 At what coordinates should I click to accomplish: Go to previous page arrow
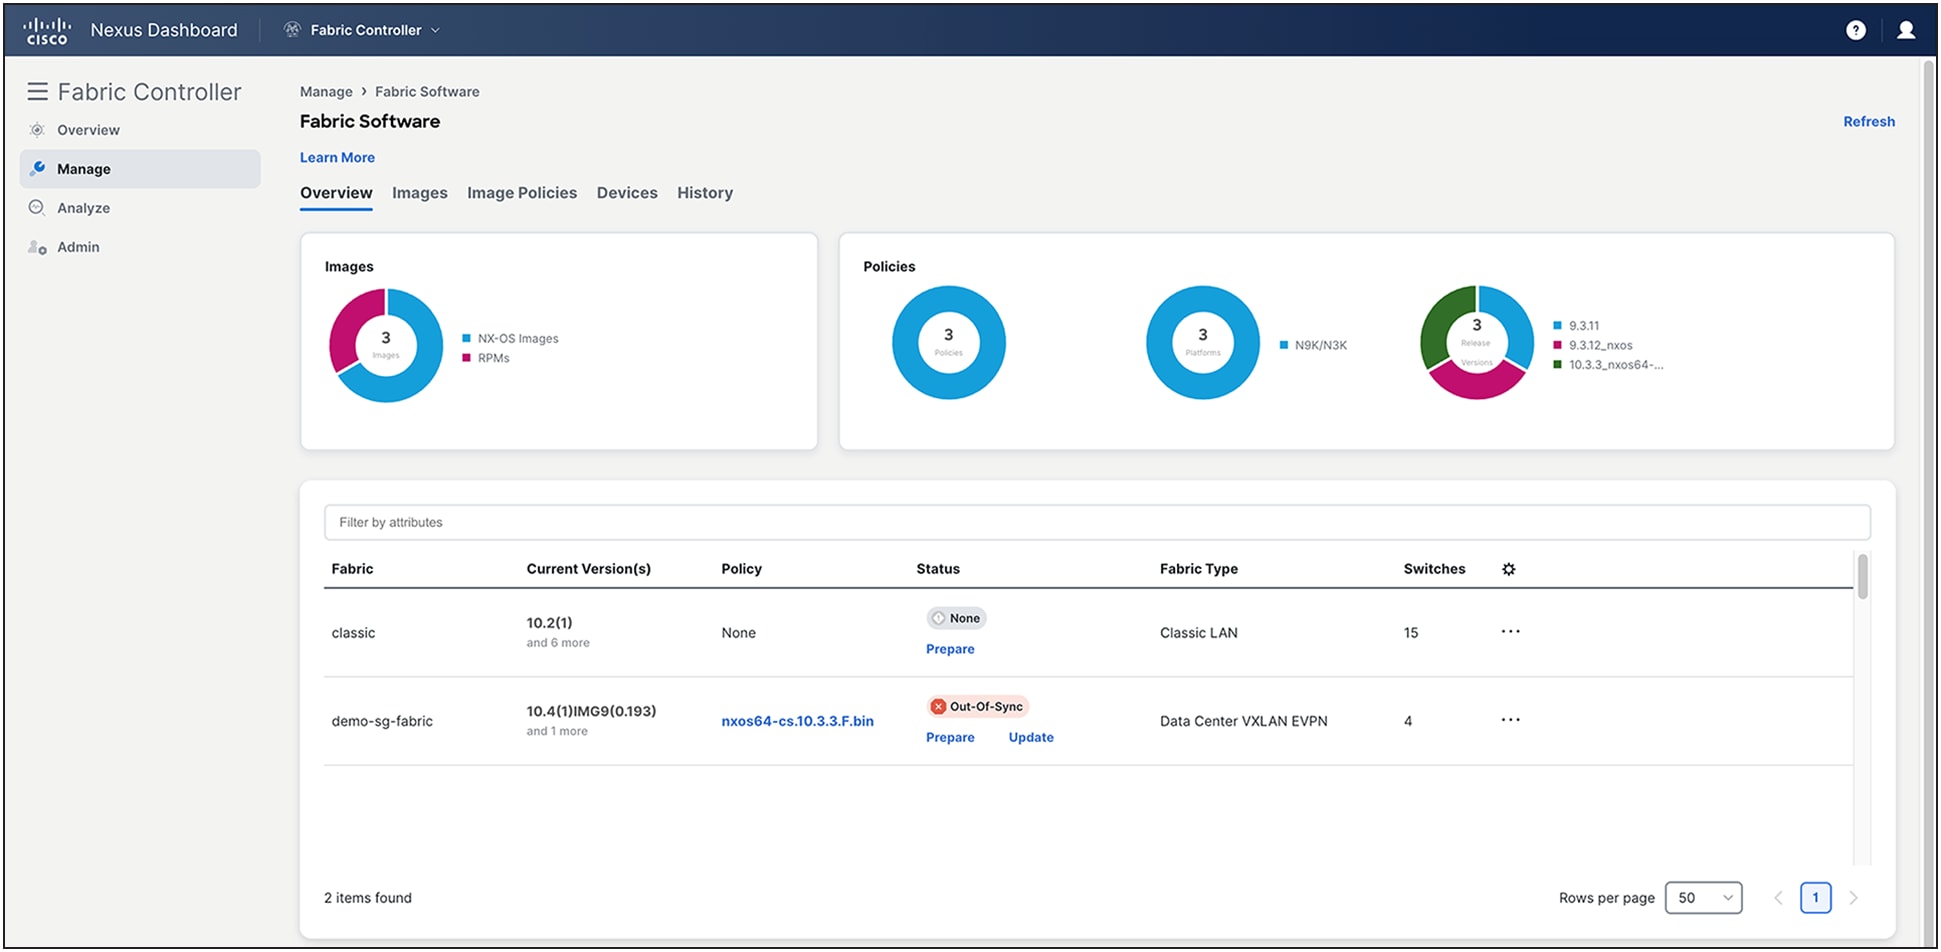[1778, 898]
